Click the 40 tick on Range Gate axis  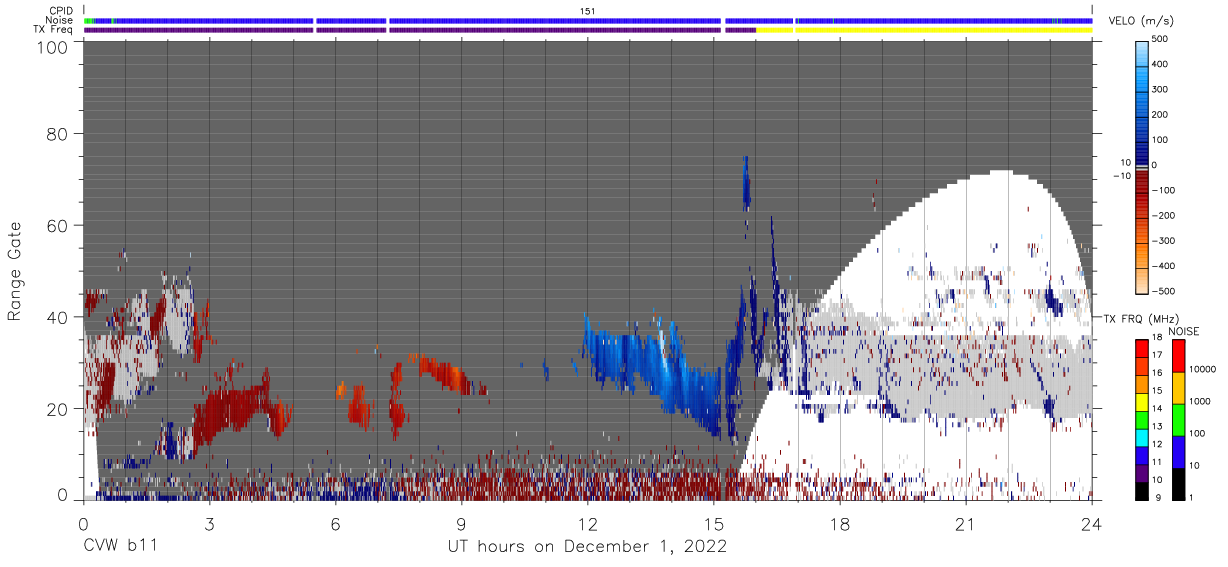click(x=58, y=317)
